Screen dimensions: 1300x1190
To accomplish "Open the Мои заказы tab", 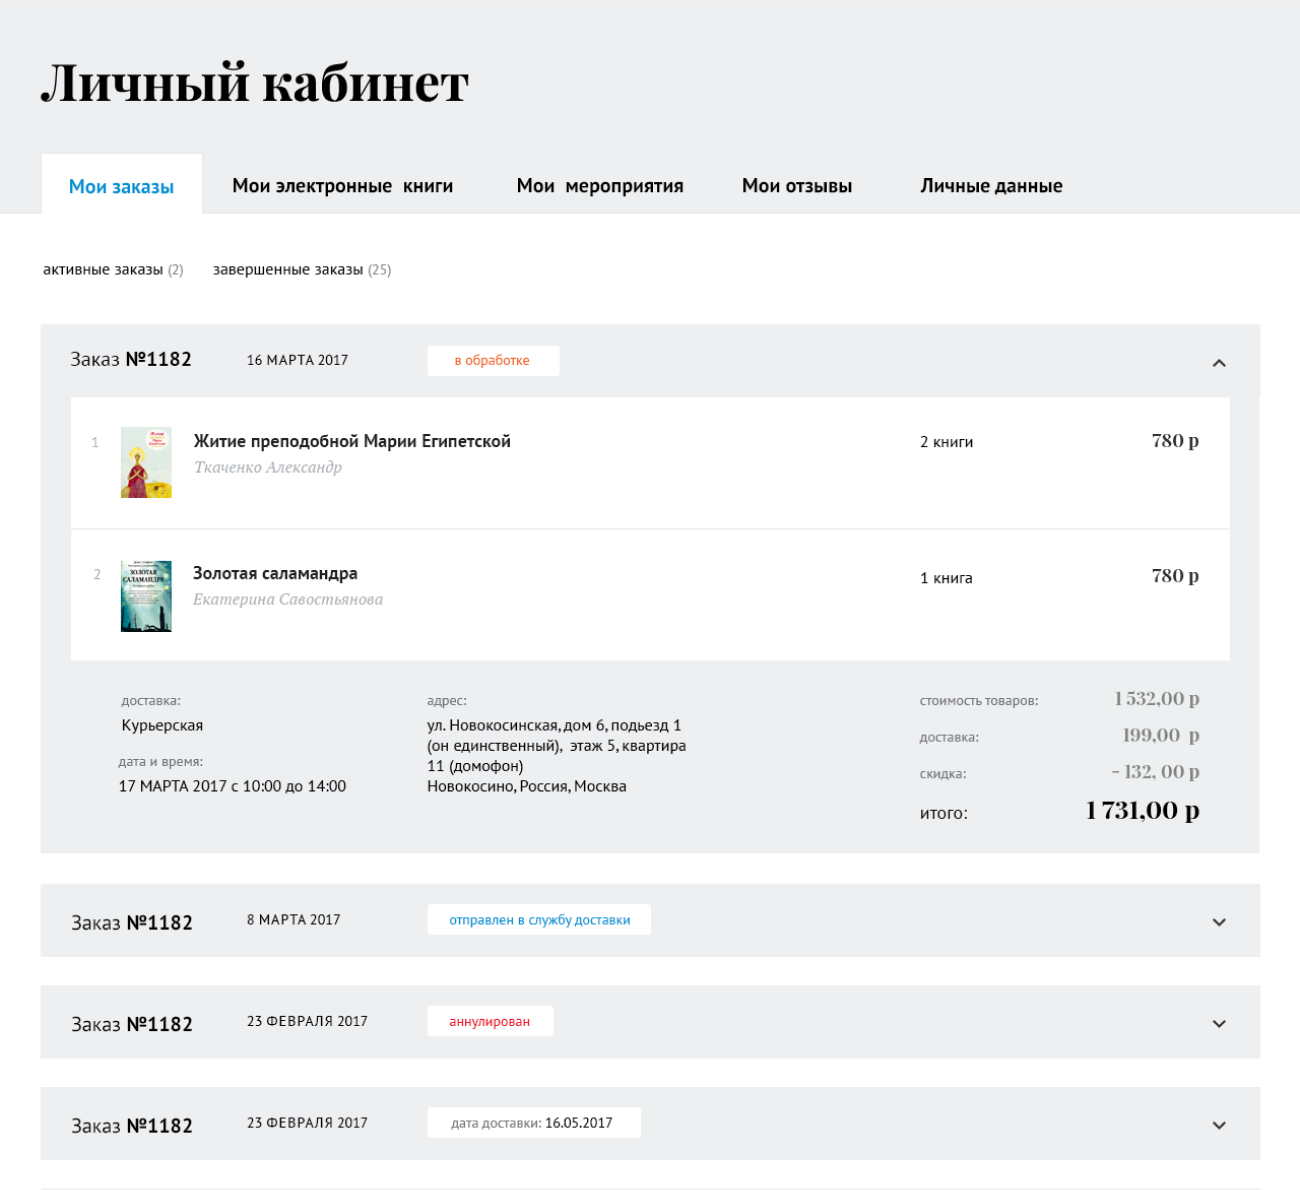I will [x=121, y=186].
